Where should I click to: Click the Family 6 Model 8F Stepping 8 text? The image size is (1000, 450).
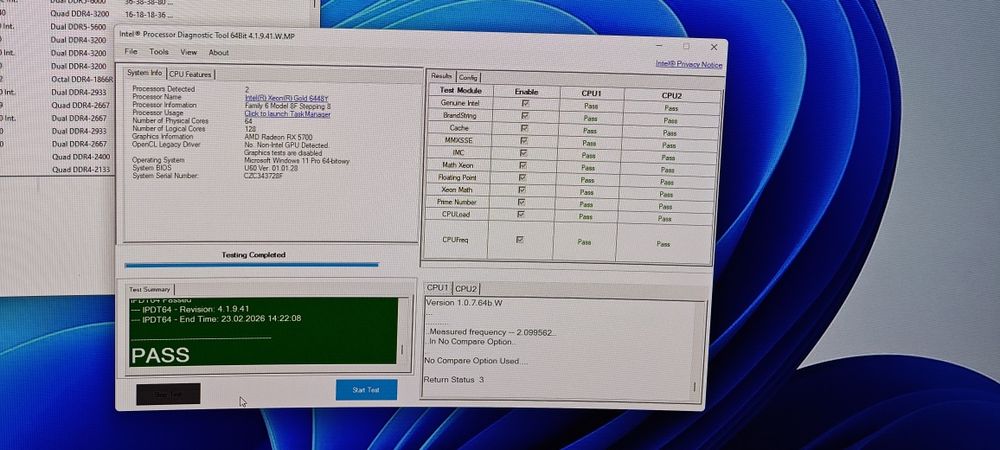[287, 106]
